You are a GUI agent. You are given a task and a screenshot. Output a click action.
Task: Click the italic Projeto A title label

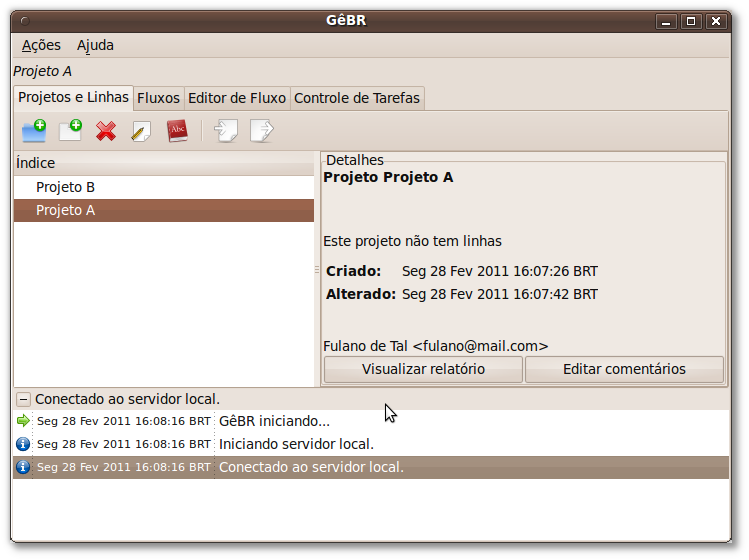click(x=43, y=71)
